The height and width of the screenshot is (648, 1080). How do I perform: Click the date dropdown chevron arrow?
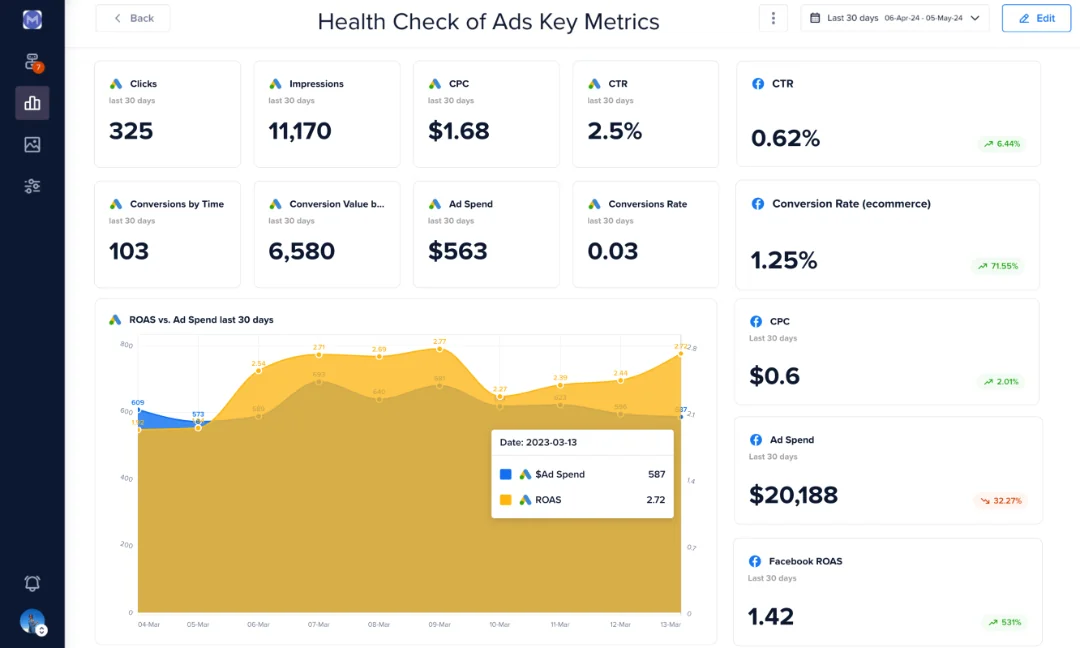975,18
